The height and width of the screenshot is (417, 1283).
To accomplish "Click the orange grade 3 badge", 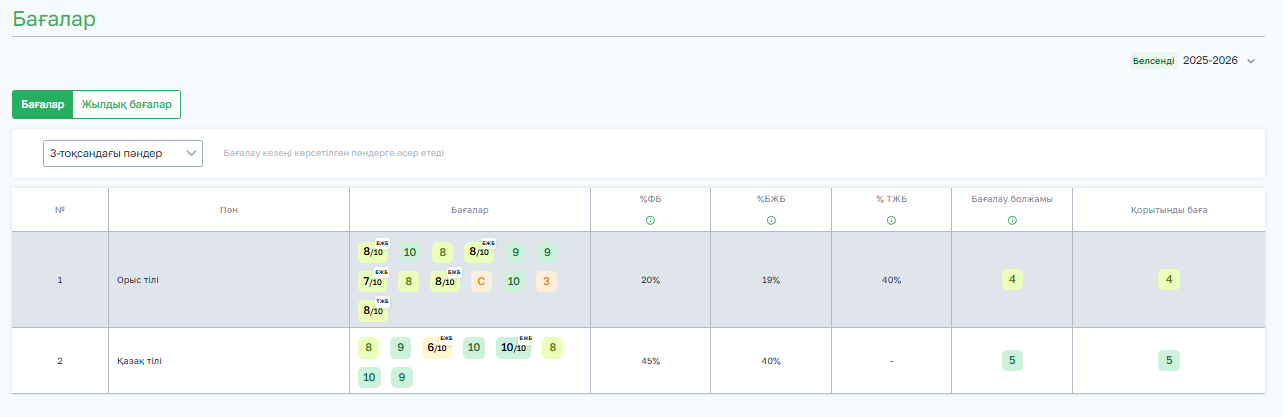I will coord(546,281).
